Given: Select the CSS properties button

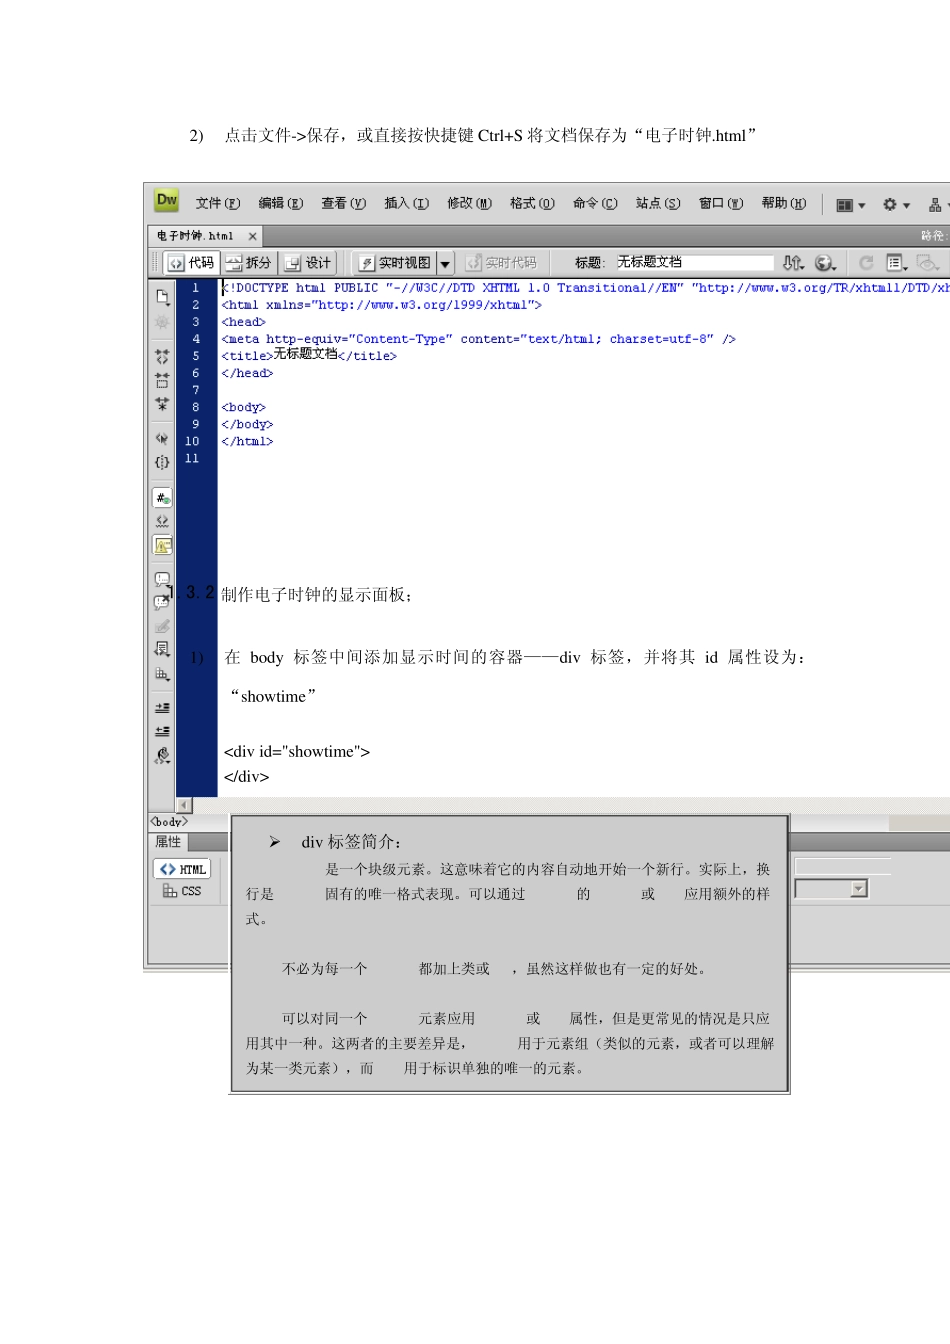Looking at the screenshot, I should point(182,891).
